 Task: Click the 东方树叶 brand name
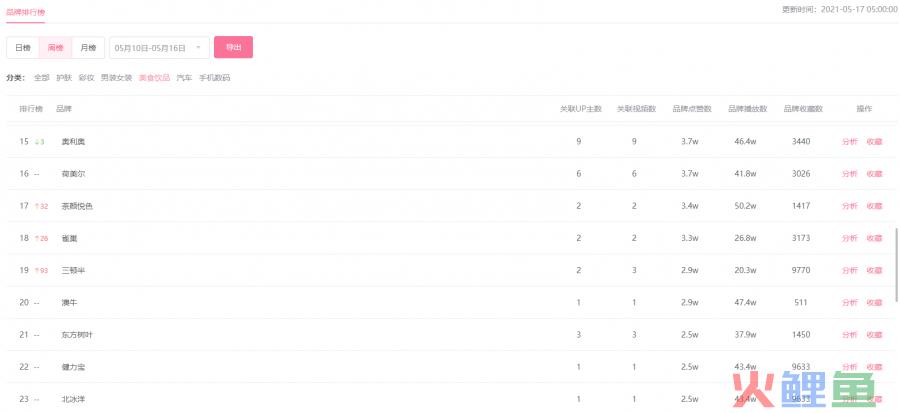pos(77,334)
